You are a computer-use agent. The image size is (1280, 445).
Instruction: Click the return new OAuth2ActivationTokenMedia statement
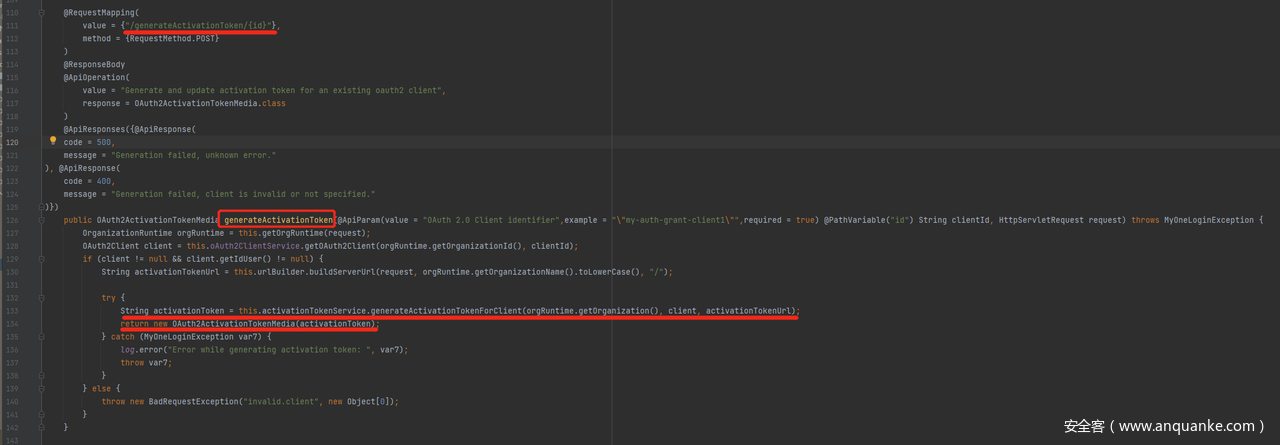pyautogui.click(x=249, y=324)
